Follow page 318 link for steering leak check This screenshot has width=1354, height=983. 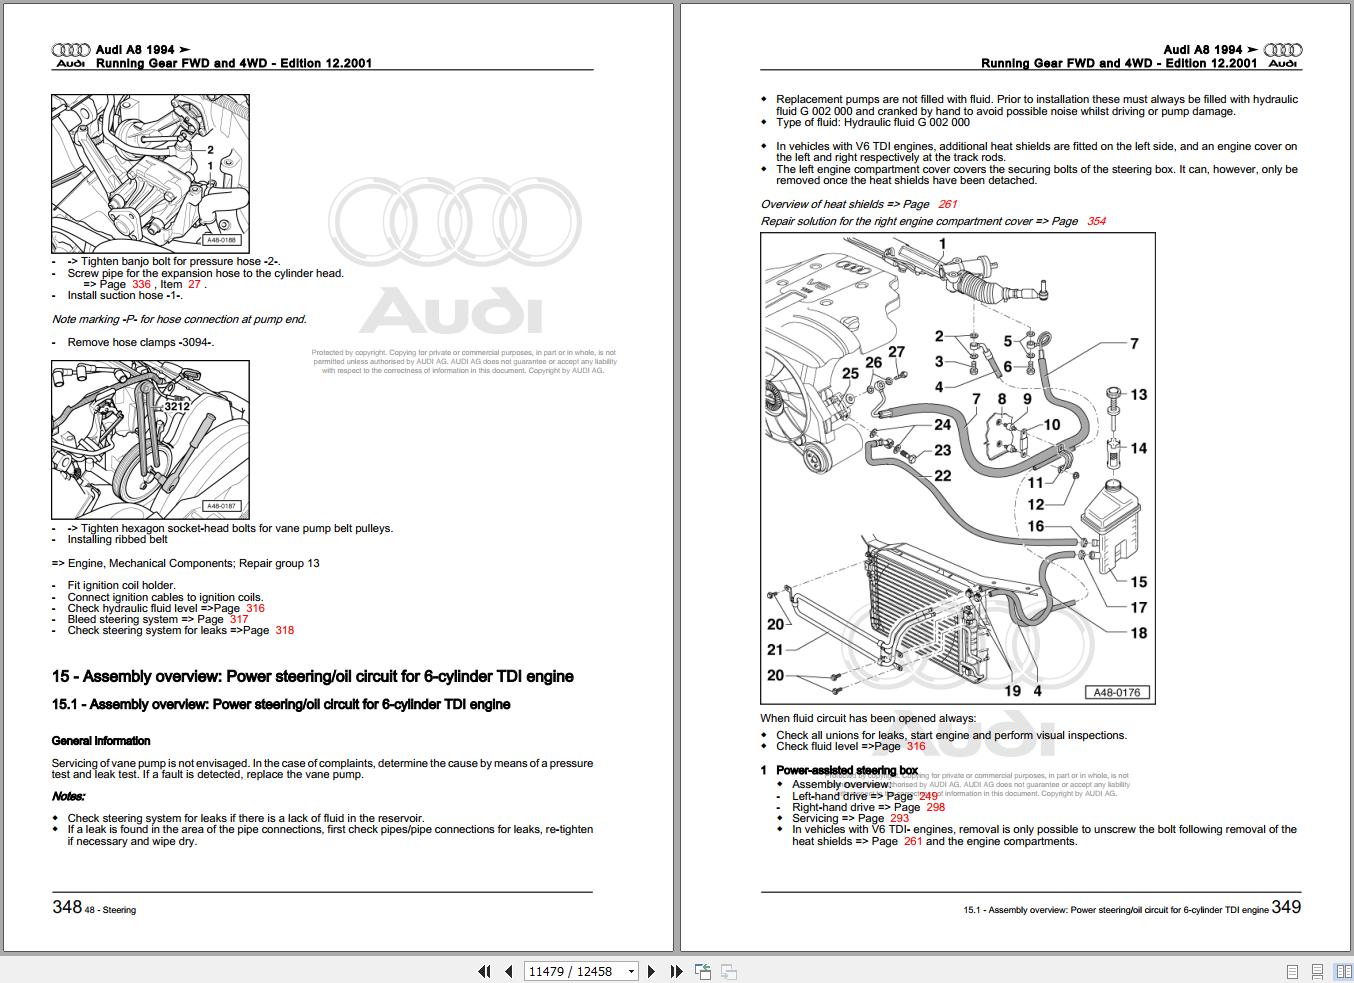tap(284, 630)
